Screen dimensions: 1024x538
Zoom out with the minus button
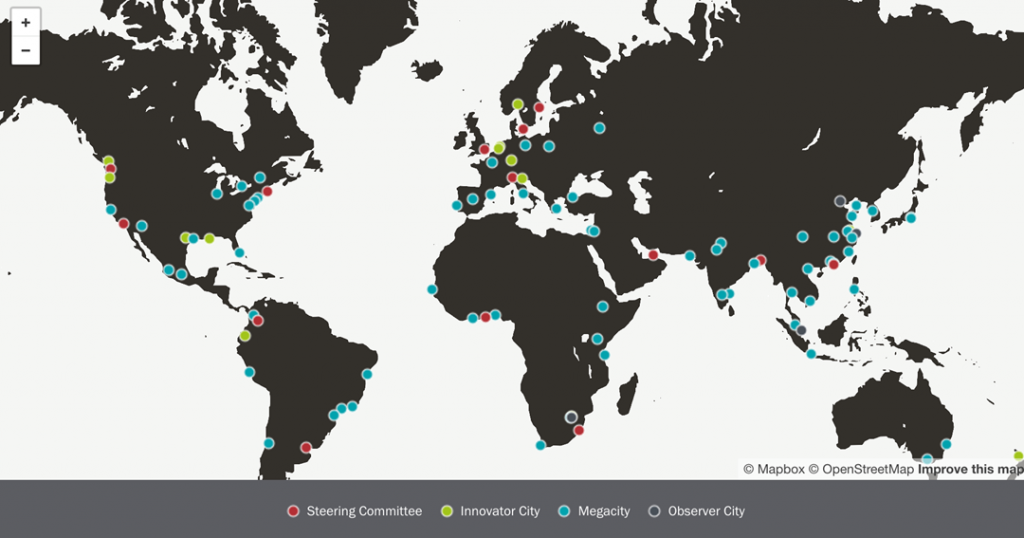tap(25, 50)
